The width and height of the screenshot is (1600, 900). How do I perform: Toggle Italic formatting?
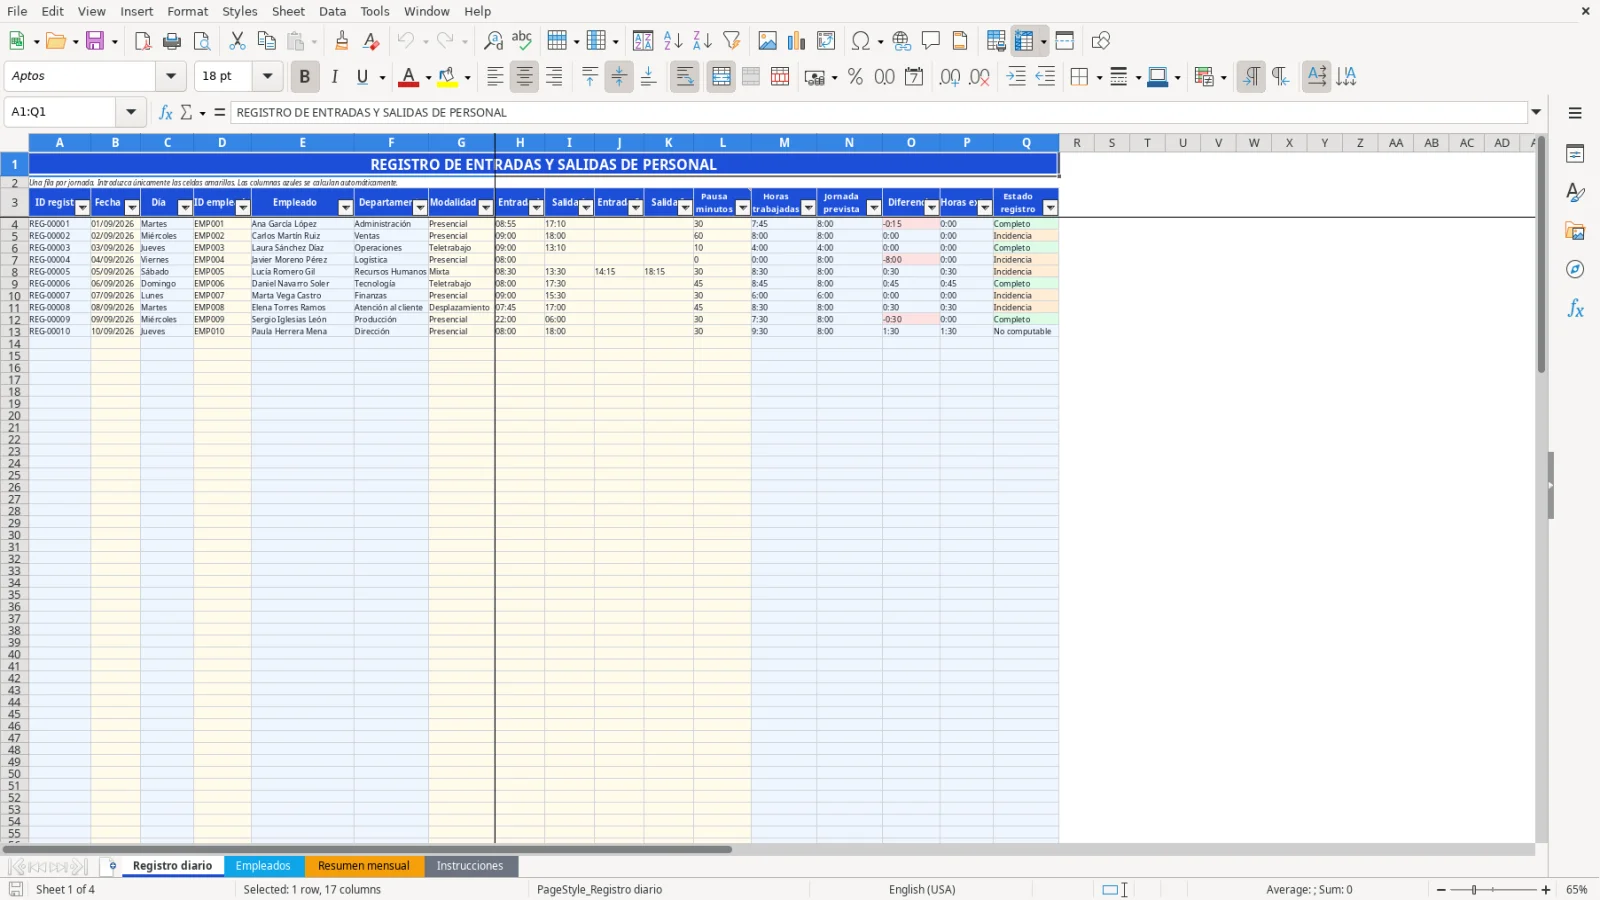(x=334, y=77)
